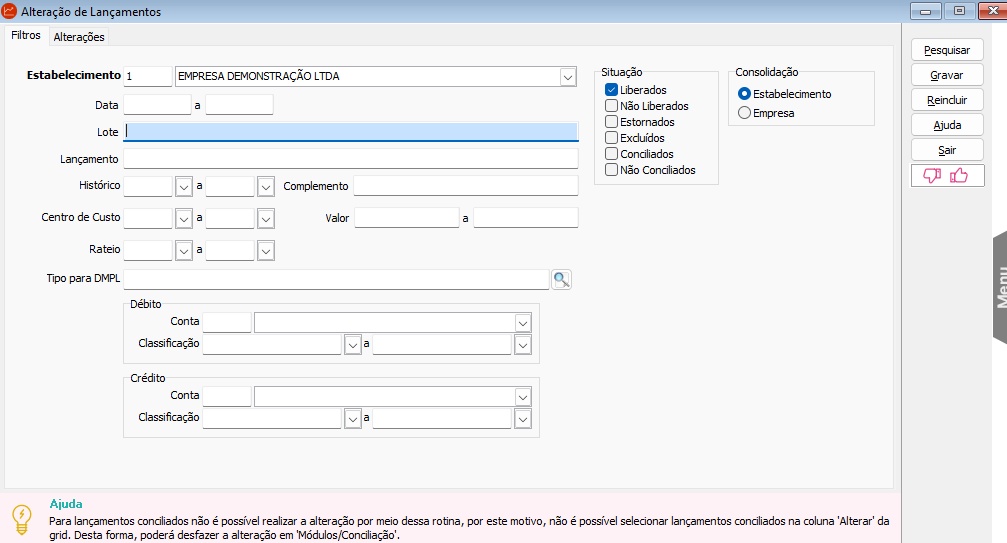Image resolution: width=1007 pixels, height=543 pixels.
Task: Select the Filtros tab
Action: click(26, 35)
